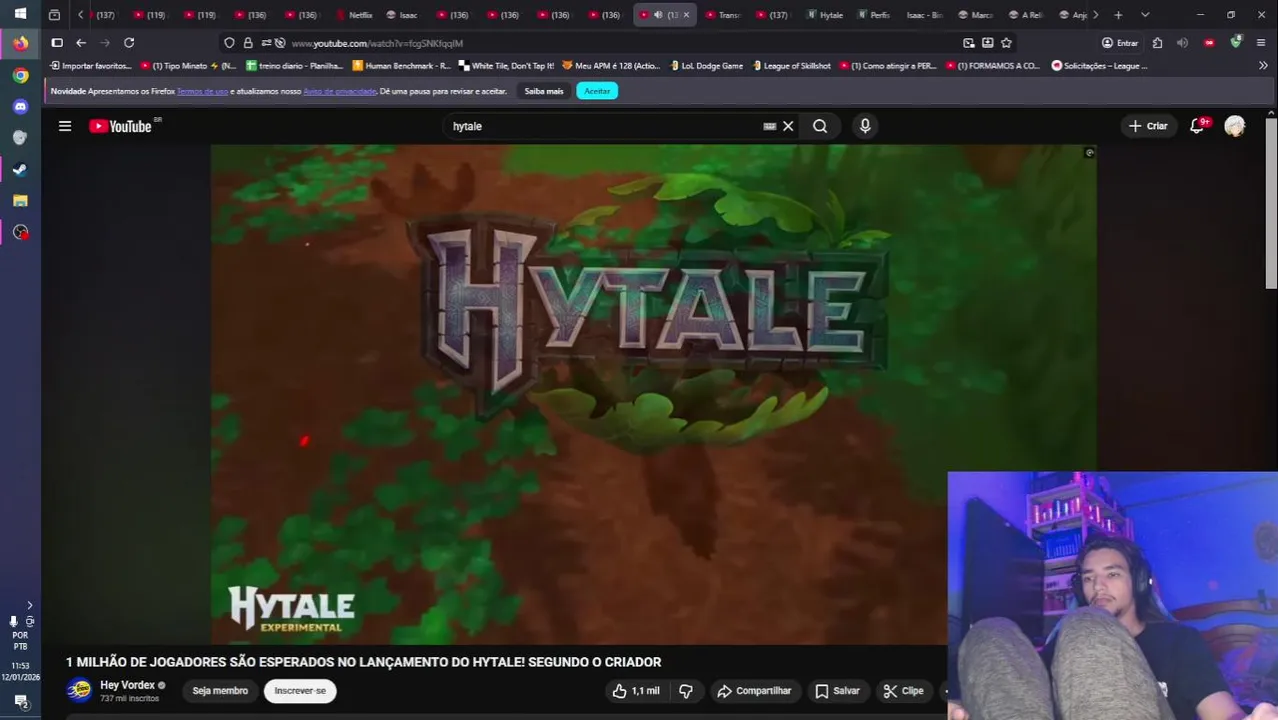The height and width of the screenshot is (720, 1278).
Task: Open the Criar create menu
Action: 1148,126
